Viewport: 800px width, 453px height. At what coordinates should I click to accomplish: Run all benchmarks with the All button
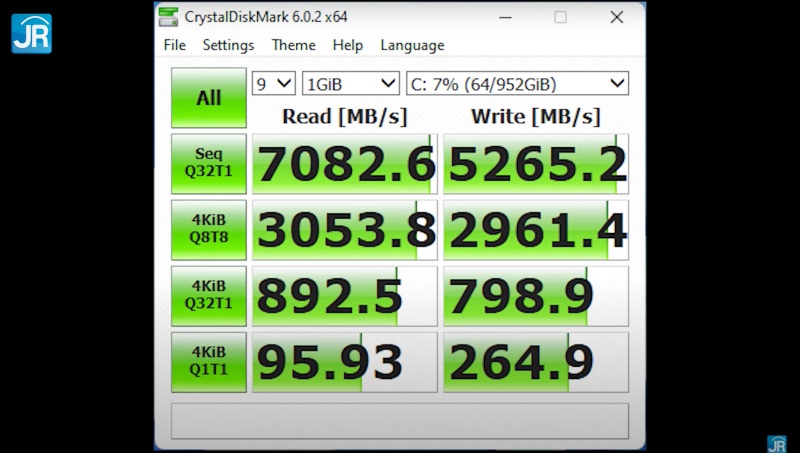[209, 97]
